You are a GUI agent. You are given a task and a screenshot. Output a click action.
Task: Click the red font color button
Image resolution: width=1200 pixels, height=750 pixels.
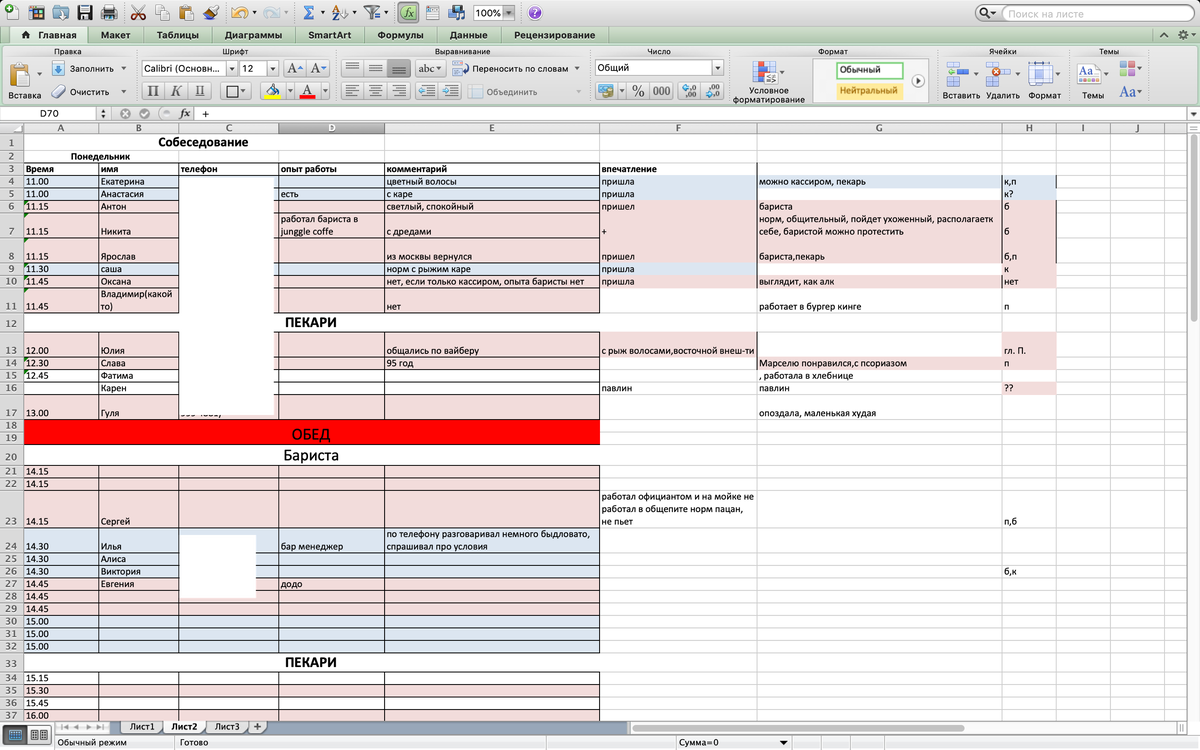307,91
